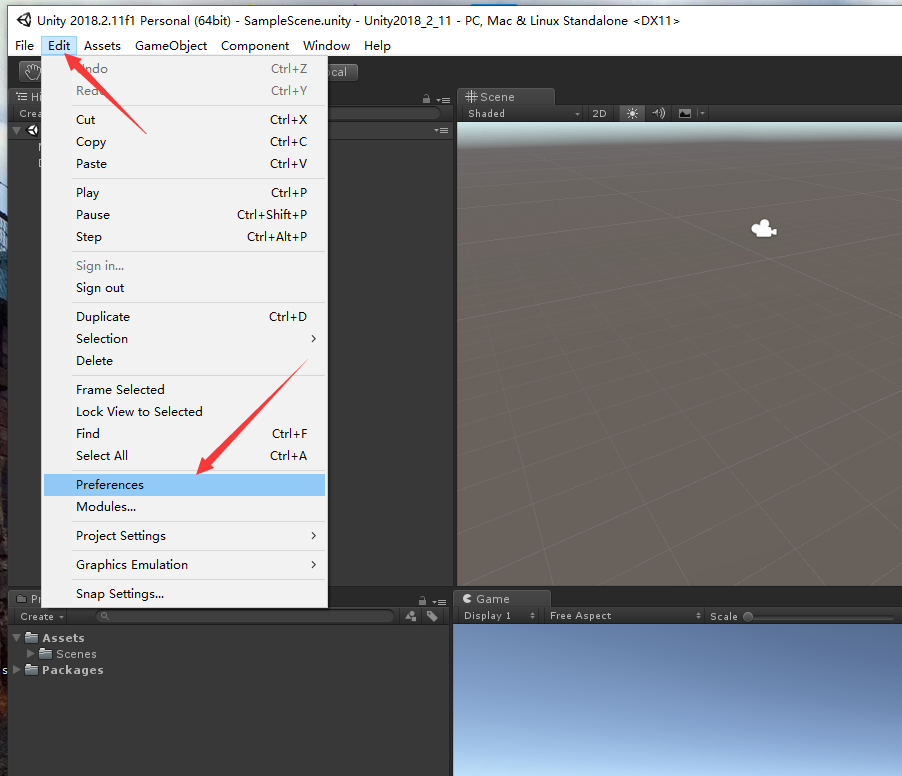Open the Component menu
Image resolution: width=902 pixels, height=776 pixels.
[255, 45]
